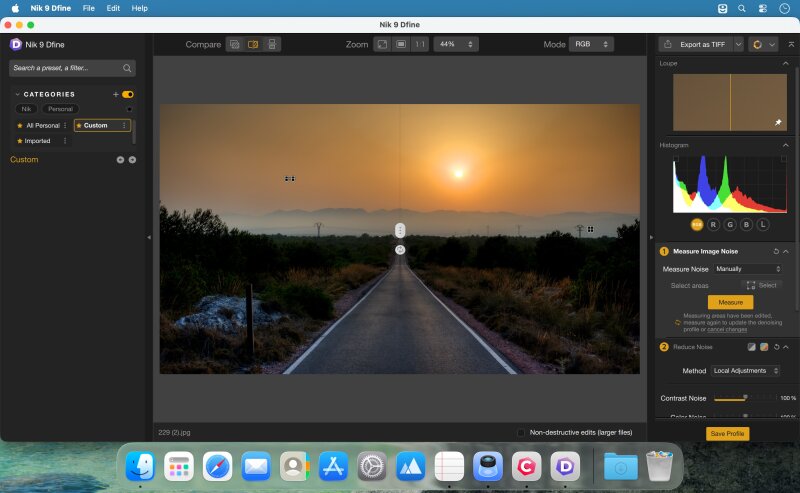Click the zoom fit-to-screen icon
Viewport: 800px width, 493px height.
click(x=382, y=44)
